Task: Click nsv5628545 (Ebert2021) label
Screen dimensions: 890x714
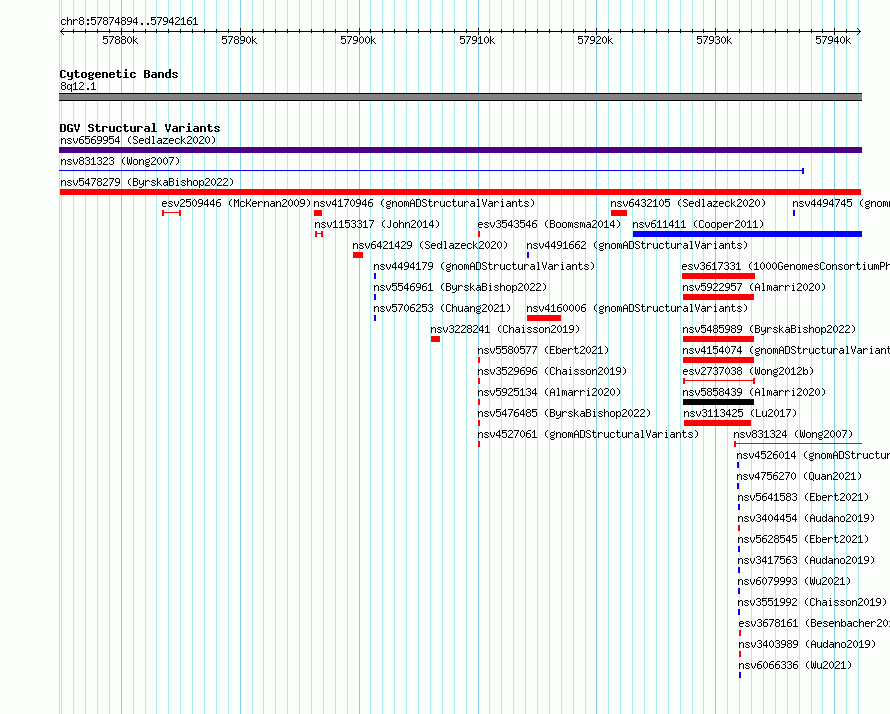Action: click(x=803, y=539)
